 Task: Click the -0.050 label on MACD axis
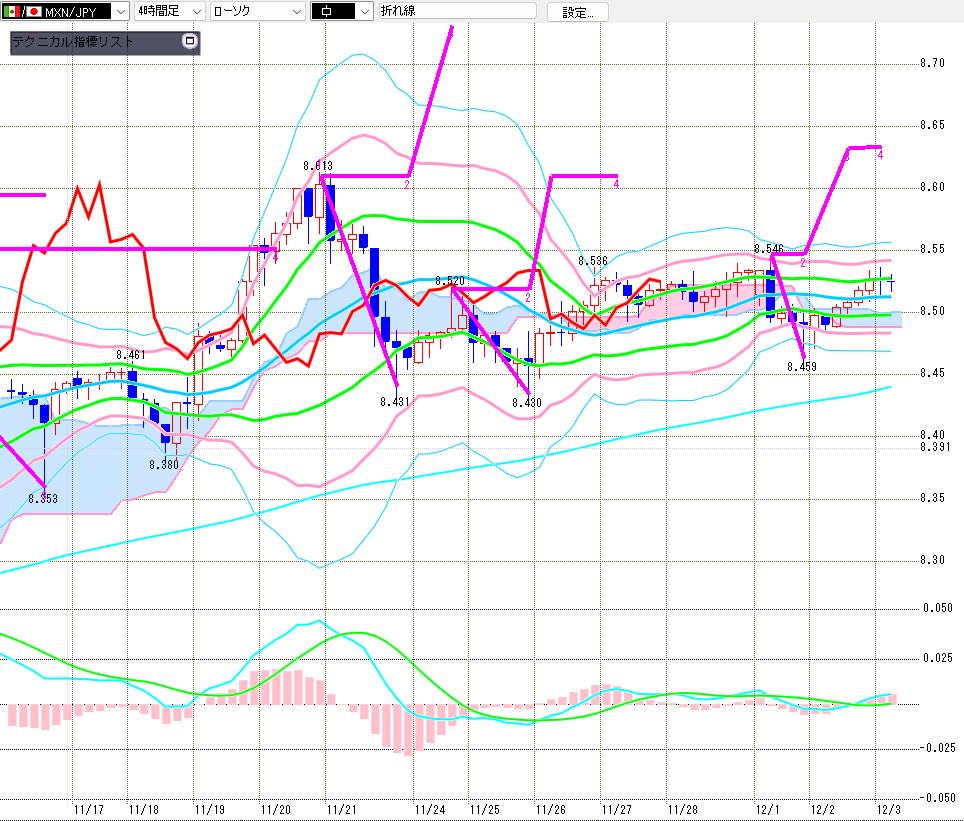[937, 797]
